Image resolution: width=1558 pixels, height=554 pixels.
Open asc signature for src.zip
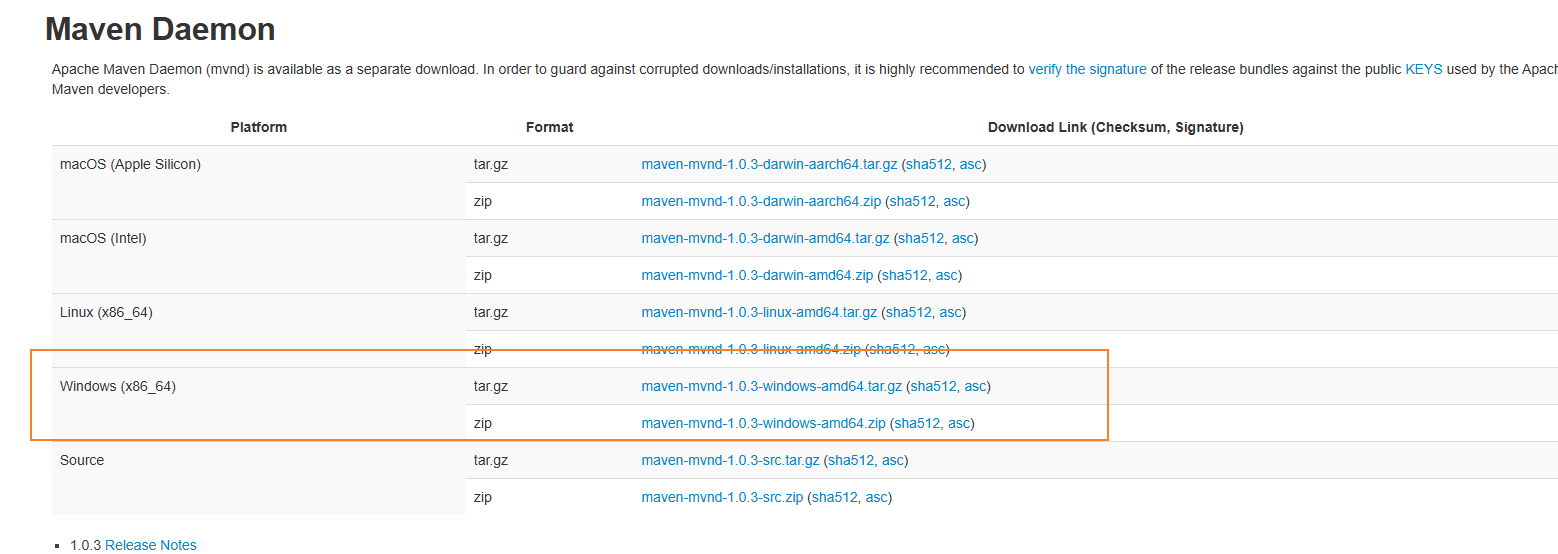coord(876,497)
